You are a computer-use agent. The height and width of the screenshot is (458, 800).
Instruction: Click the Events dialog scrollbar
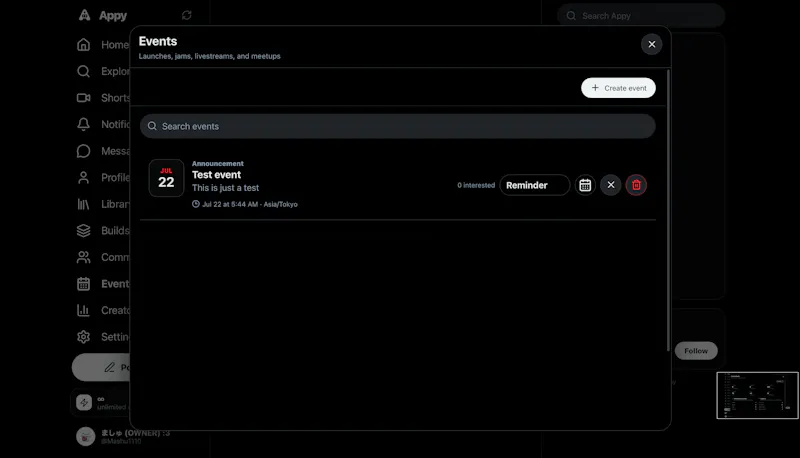[668, 210]
